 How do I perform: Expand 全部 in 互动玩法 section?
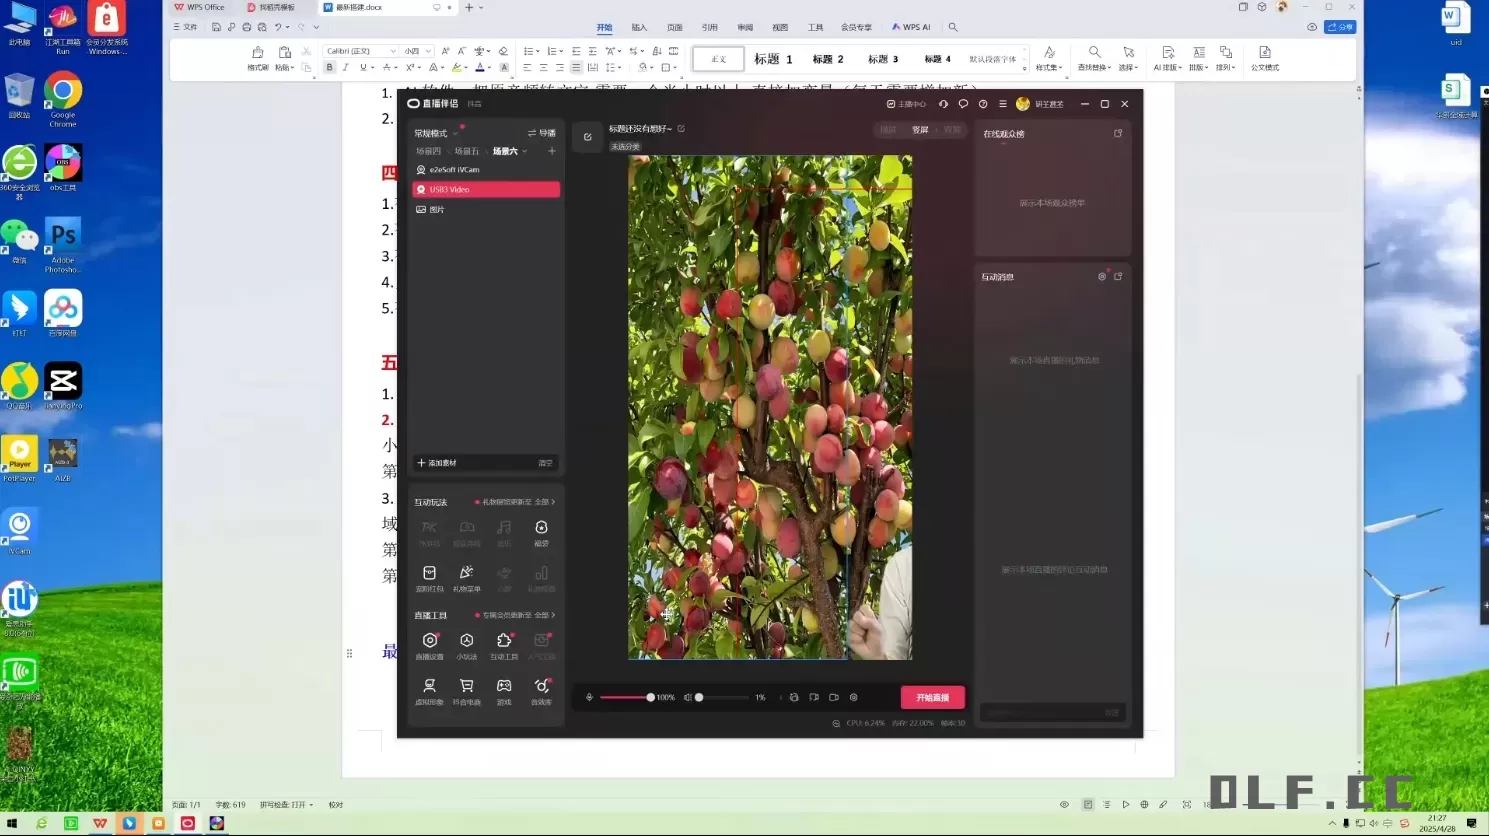pyautogui.click(x=545, y=502)
